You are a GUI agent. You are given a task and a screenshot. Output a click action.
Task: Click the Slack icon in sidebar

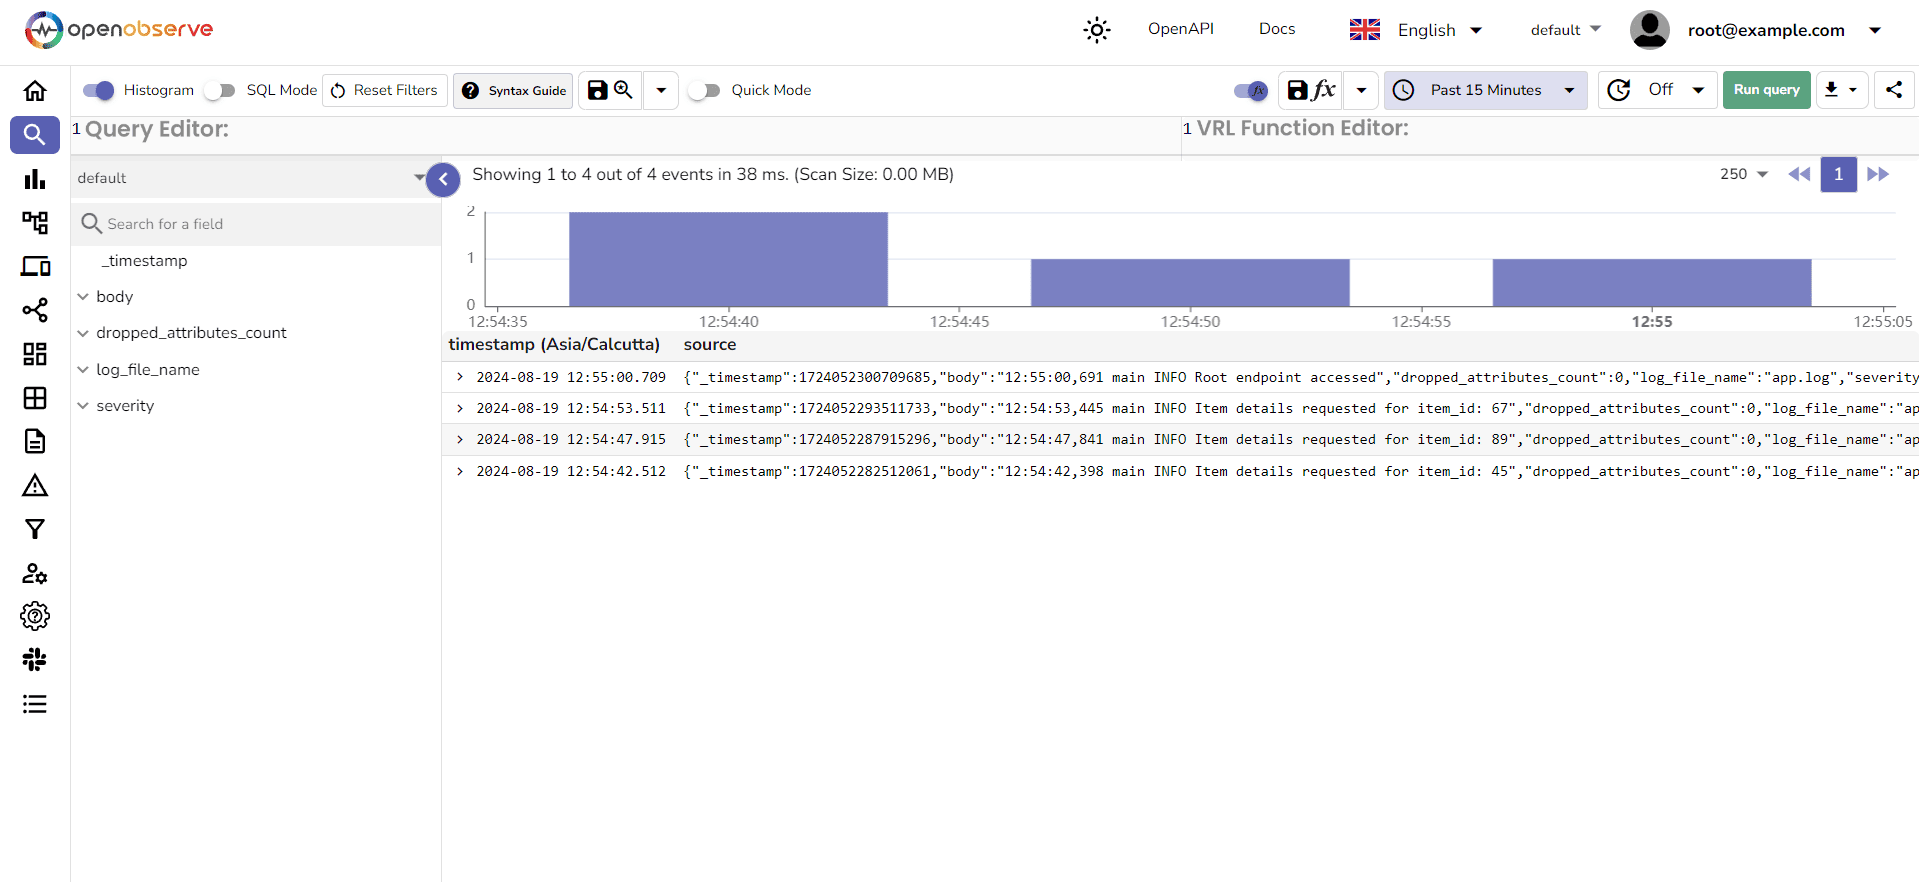tap(35, 660)
